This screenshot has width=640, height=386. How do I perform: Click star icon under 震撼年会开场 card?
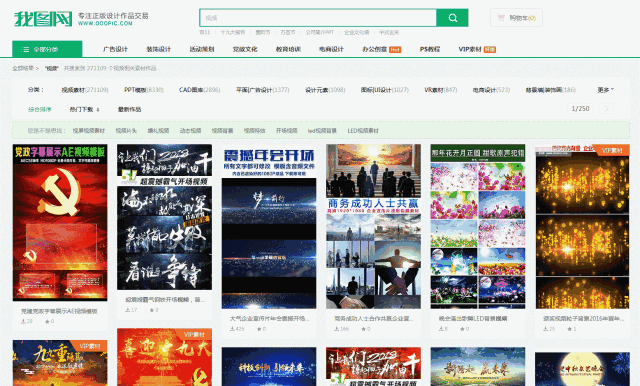[259, 328]
